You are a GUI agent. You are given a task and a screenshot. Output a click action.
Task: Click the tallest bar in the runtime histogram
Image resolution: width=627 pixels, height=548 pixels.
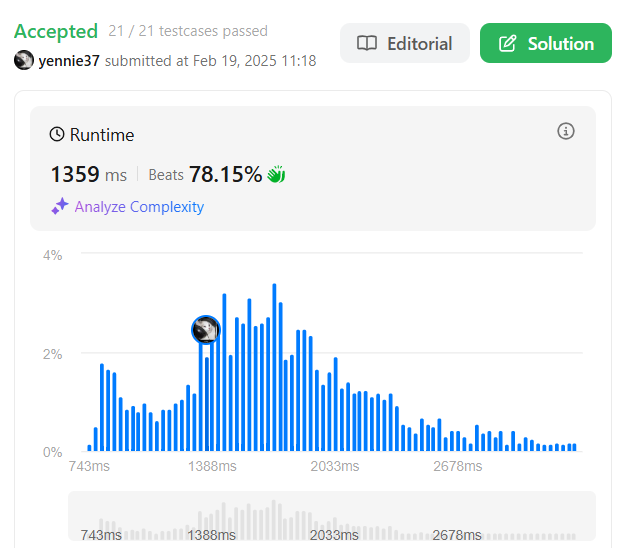click(x=274, y=367)
